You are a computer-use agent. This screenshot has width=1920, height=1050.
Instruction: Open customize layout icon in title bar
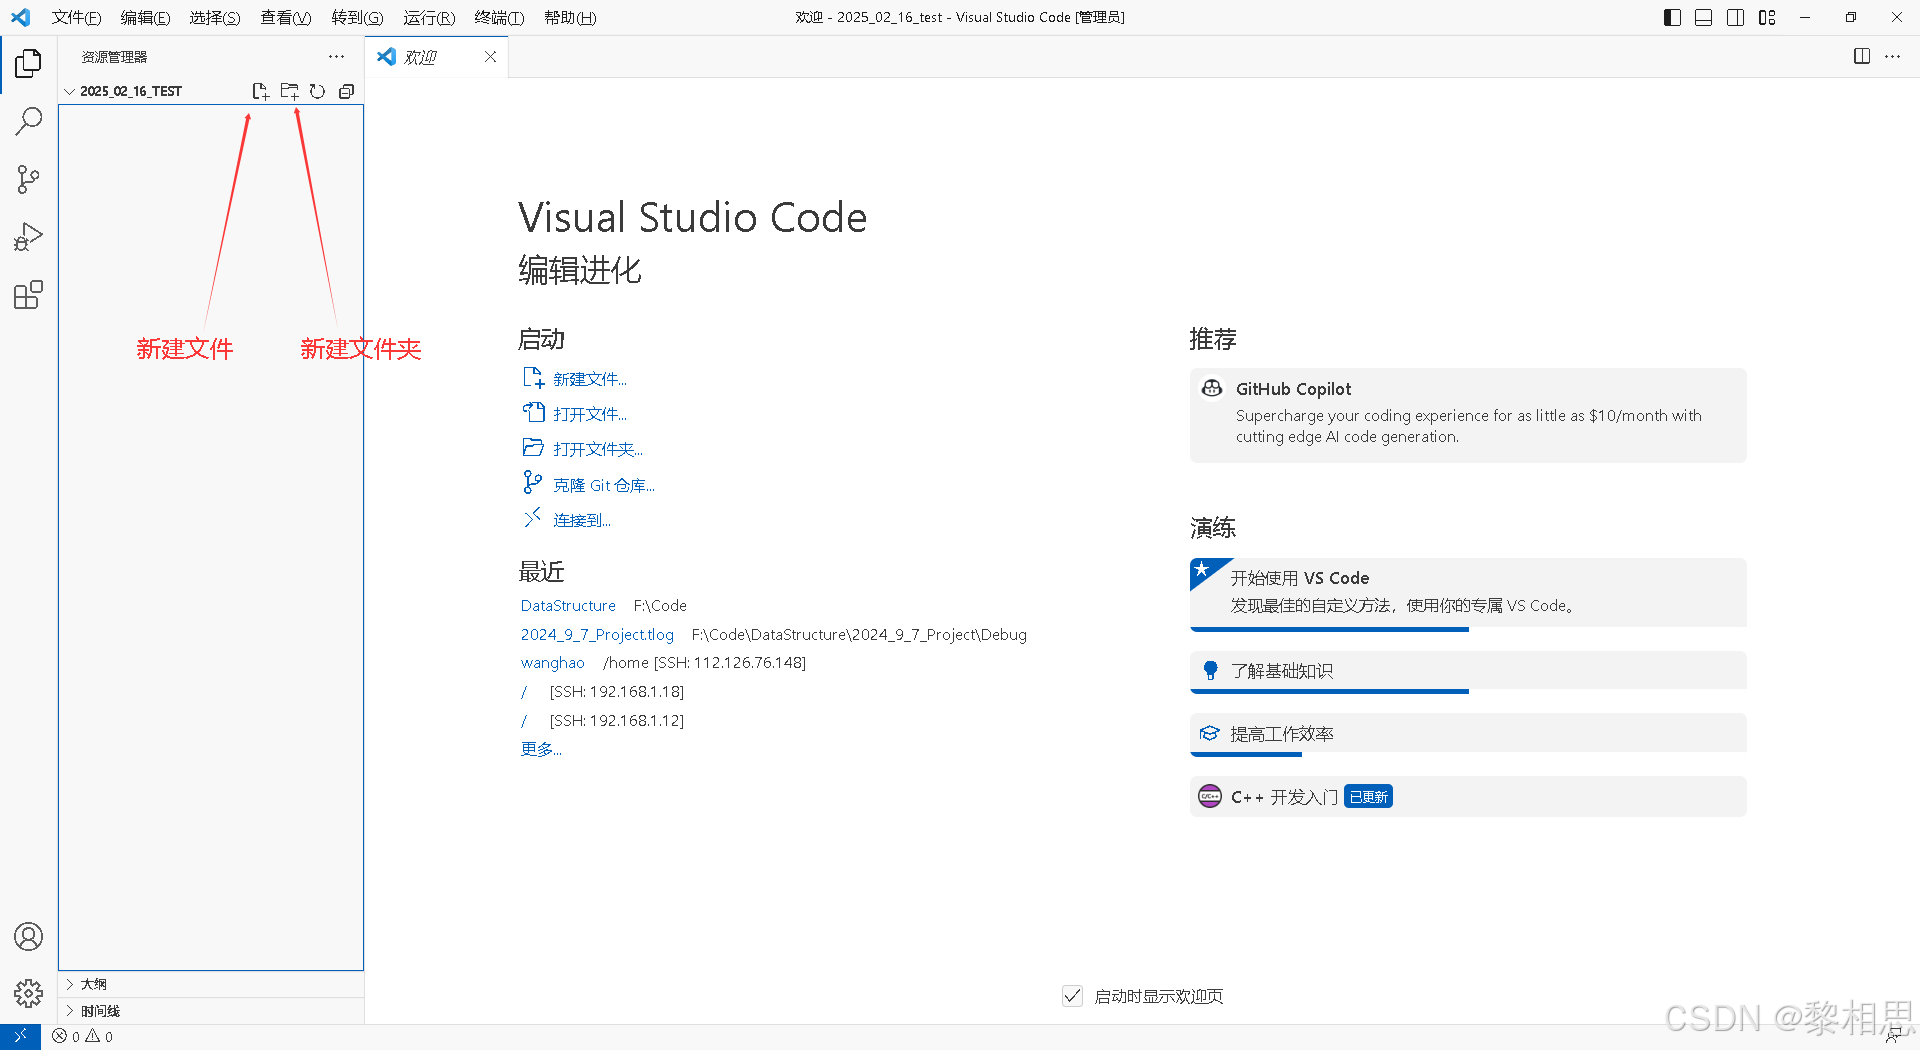pyautogui.click(x=1767, y=17)
